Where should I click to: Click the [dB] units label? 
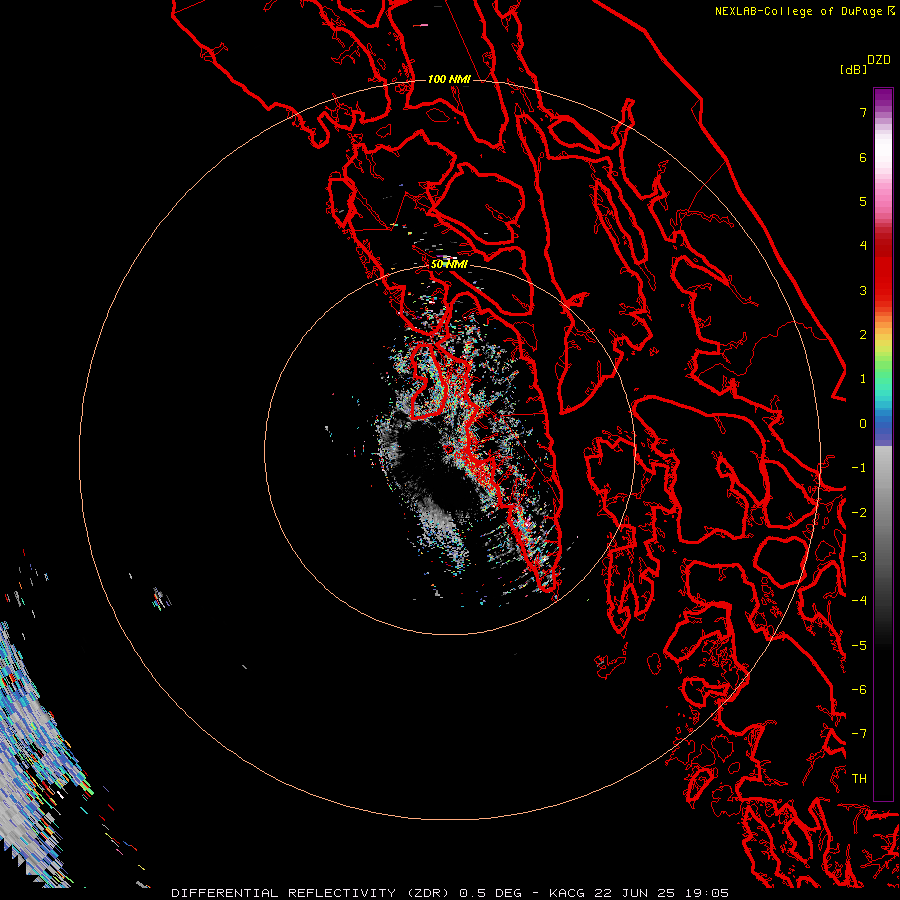coord(853,69)
